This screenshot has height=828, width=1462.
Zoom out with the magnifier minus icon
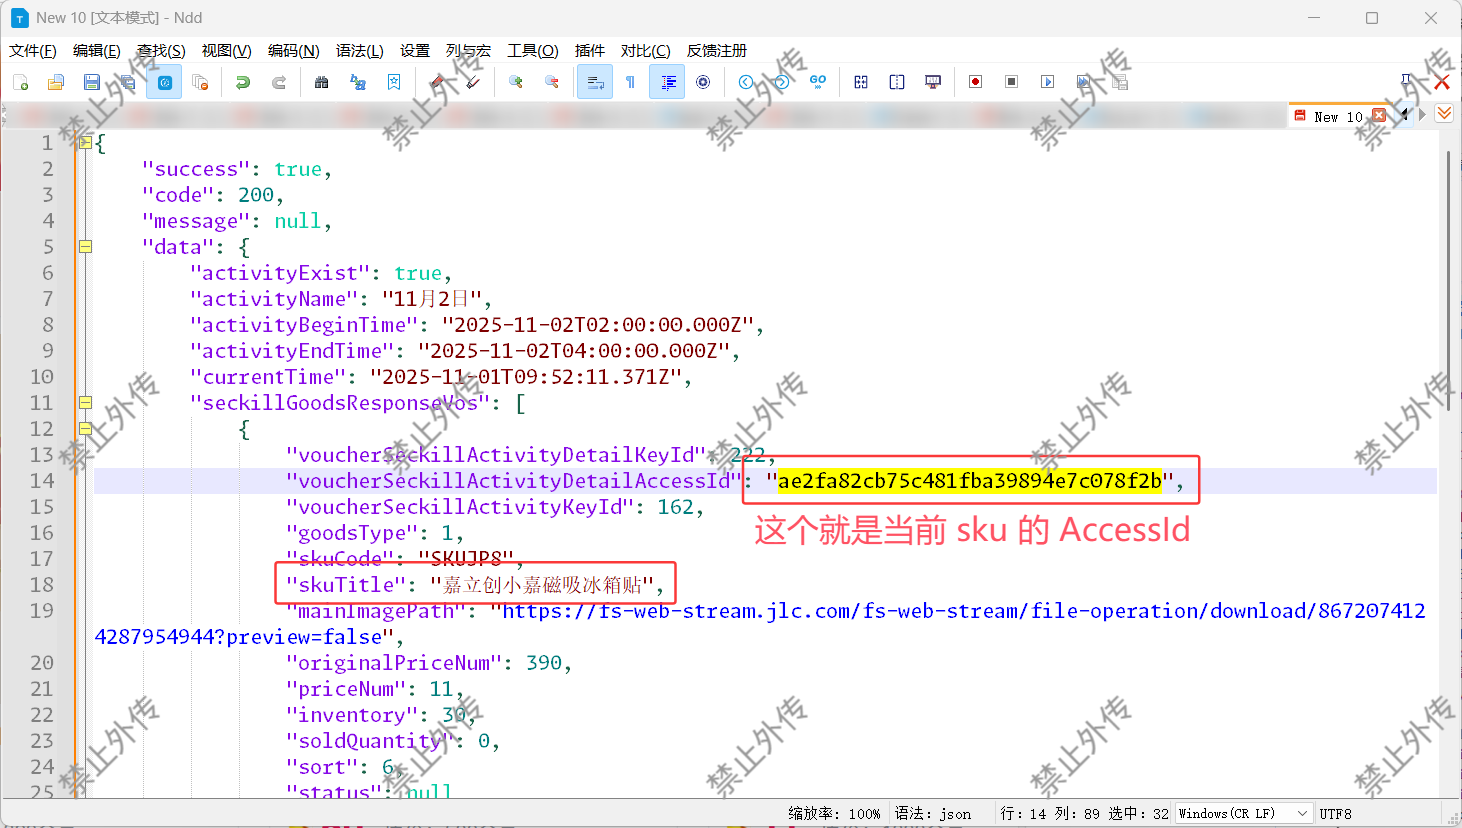coord(552,82)
